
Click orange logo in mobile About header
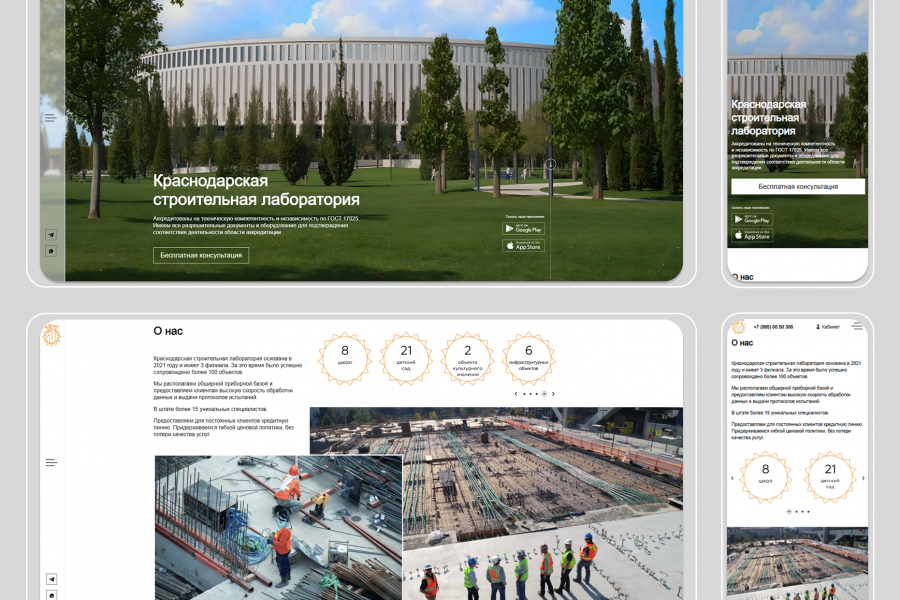(739, 327)
